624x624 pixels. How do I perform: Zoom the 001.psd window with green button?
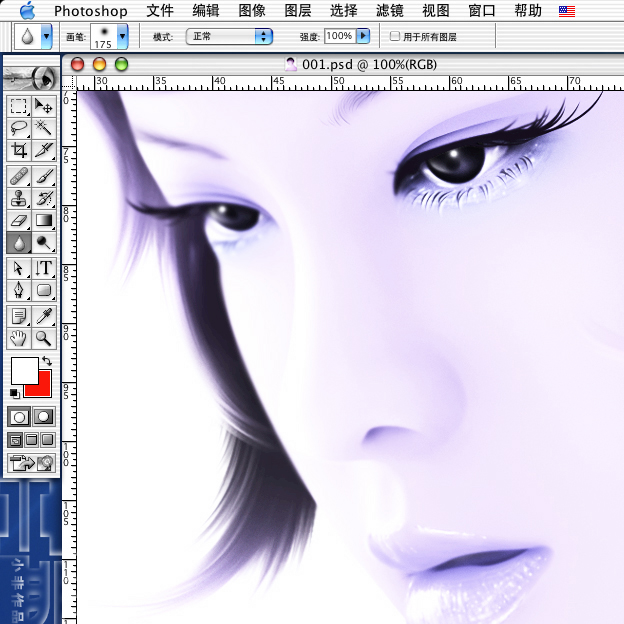(x=121, y=64)
